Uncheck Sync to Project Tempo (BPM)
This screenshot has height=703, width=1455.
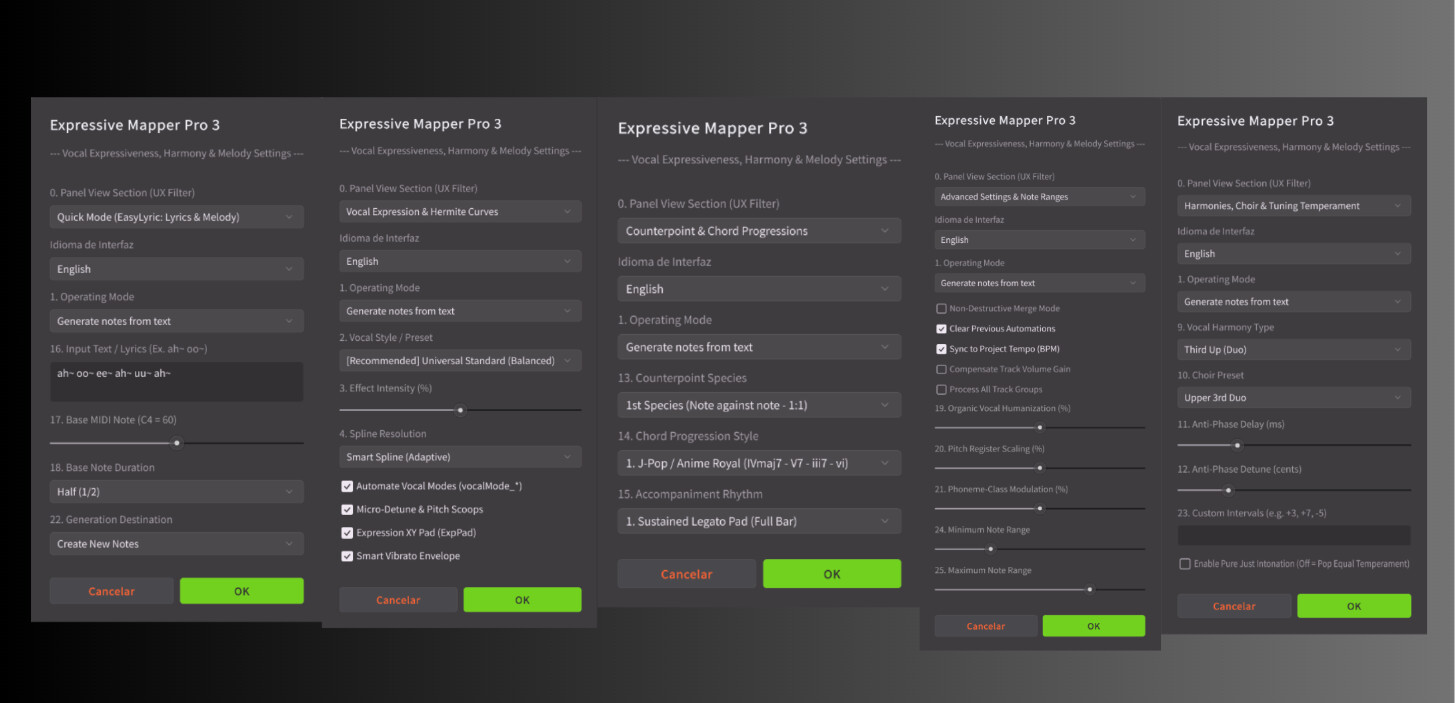coord(941,349)
